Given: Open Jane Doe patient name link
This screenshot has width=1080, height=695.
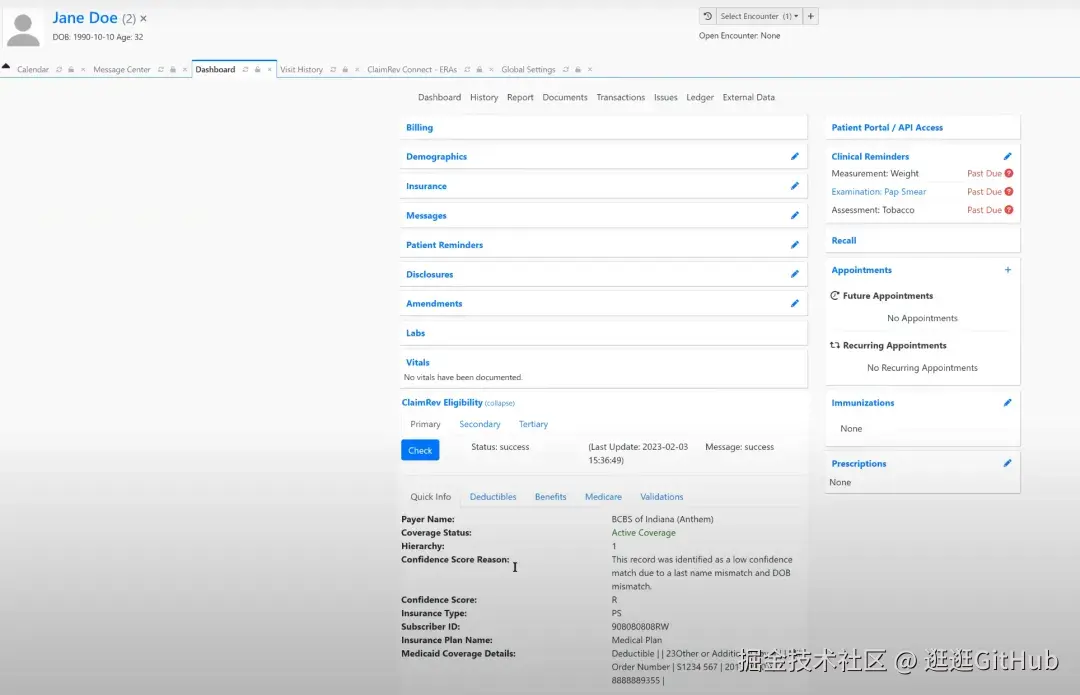Looking at the screenshot, I should (85, 18).
